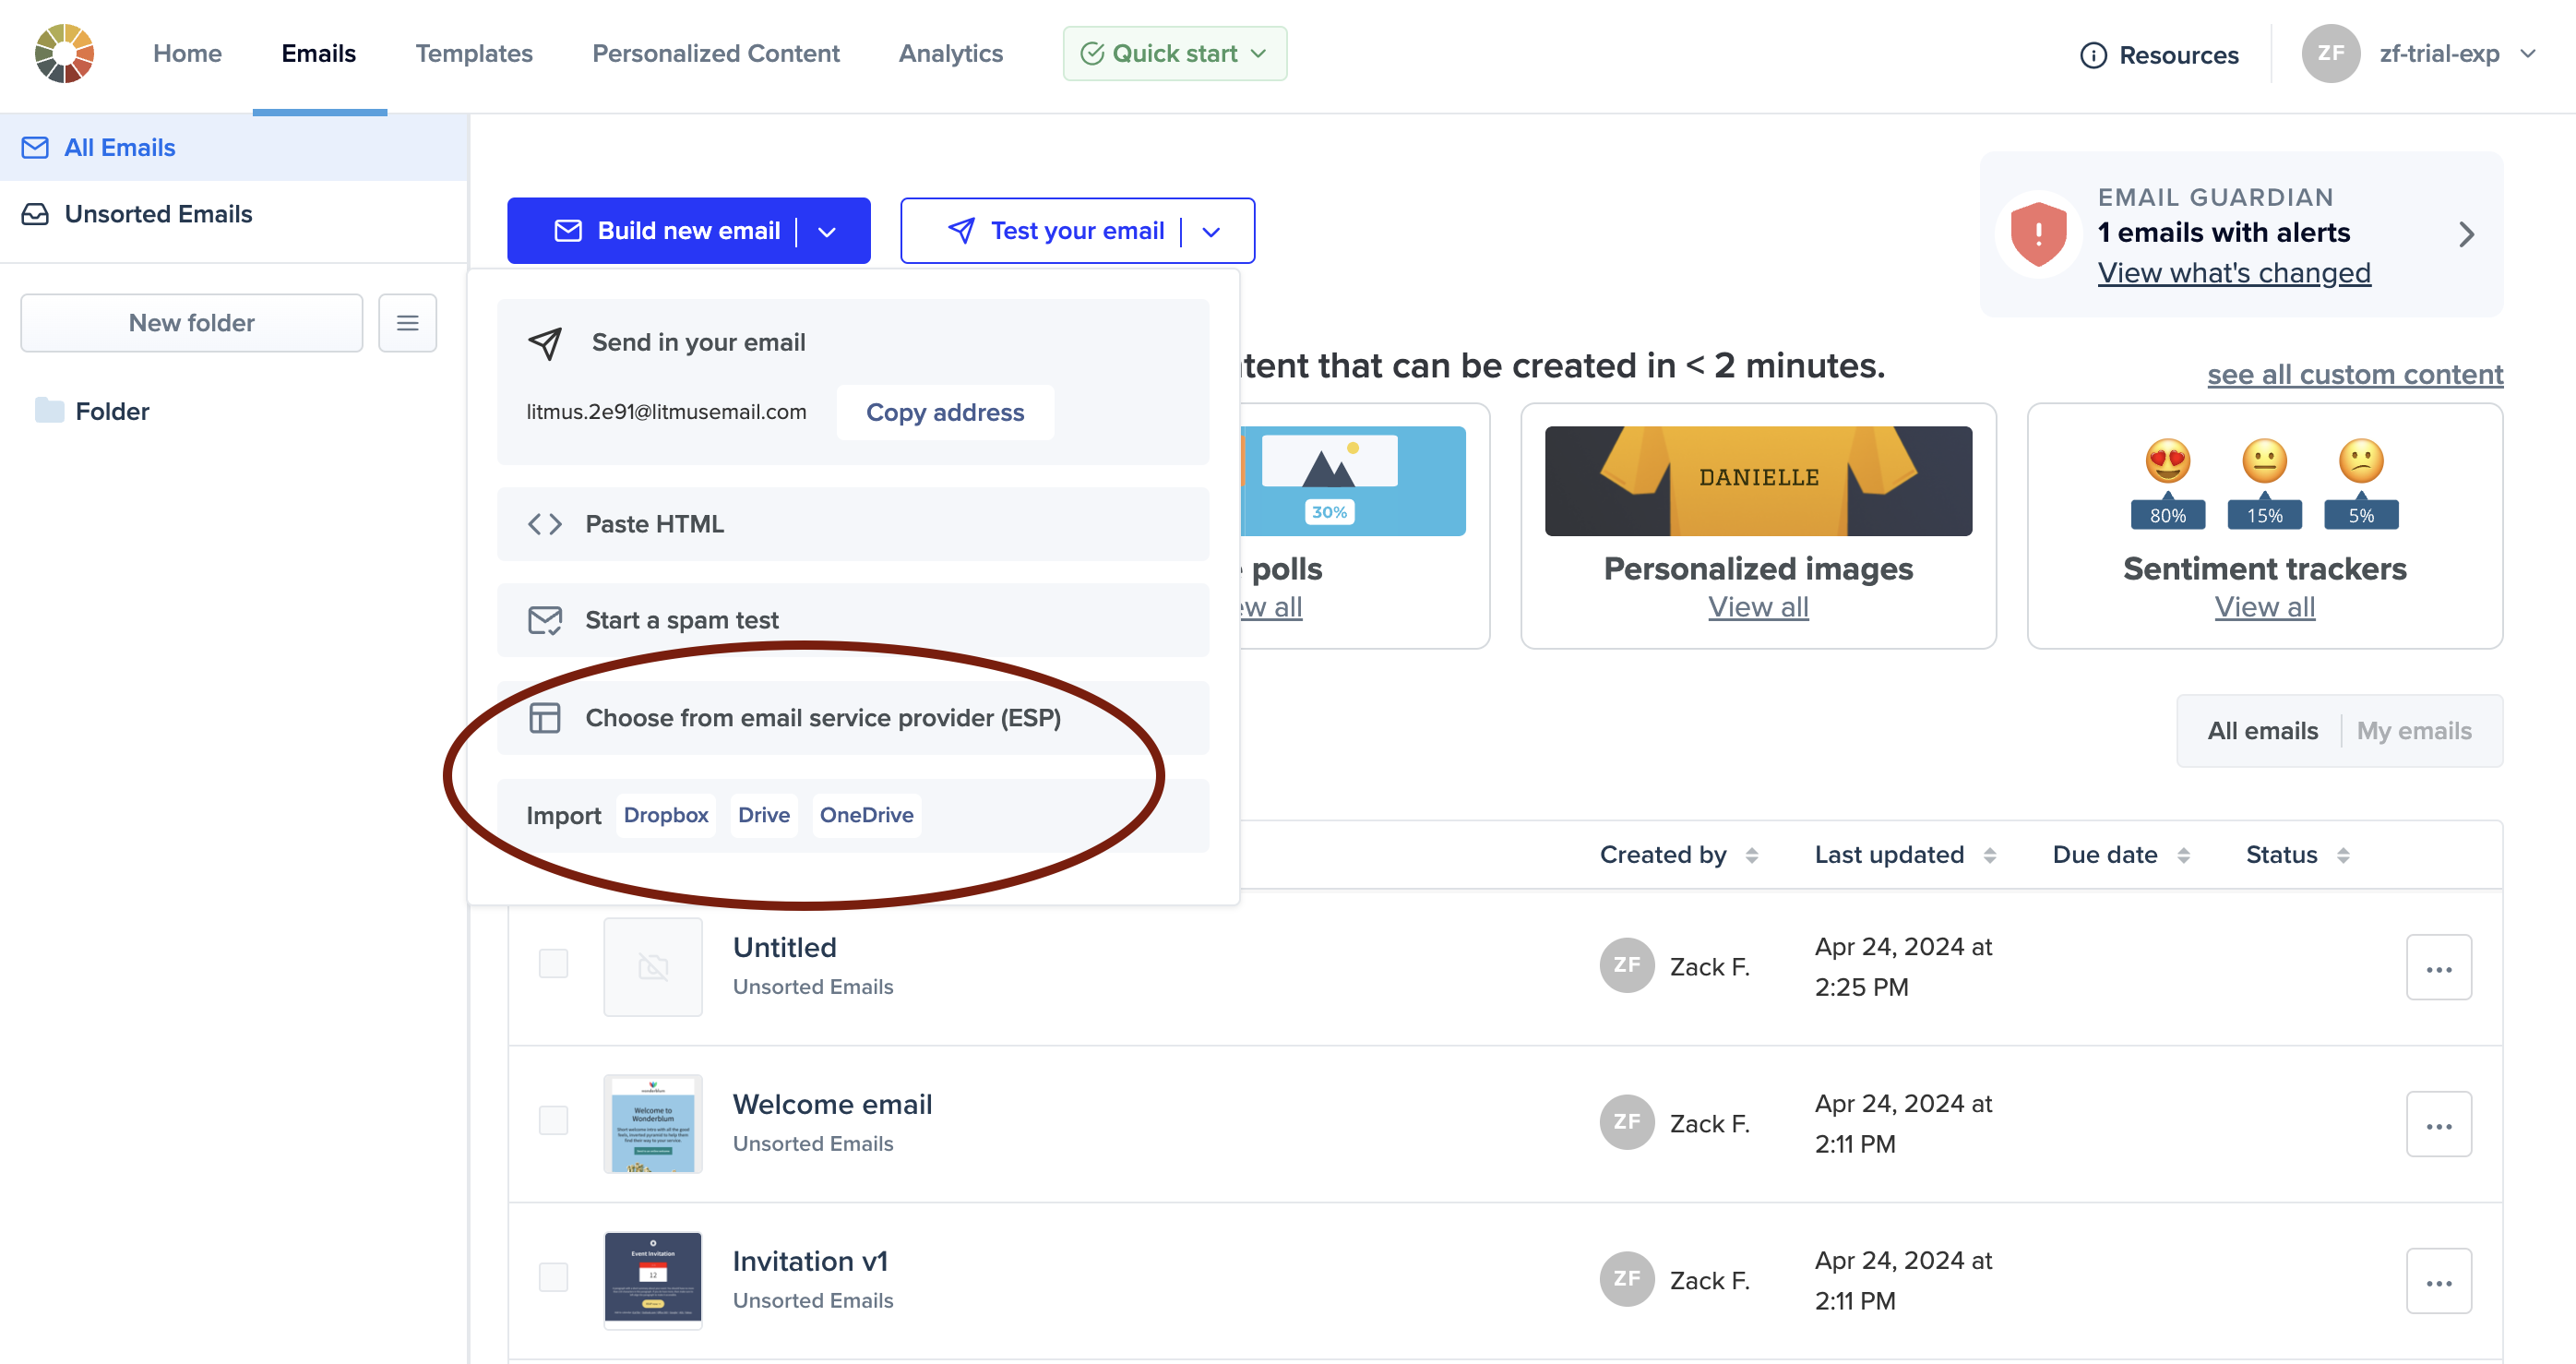Open the Test your email dropdown arrow
This screenshot has height=1364, width=2576.
tap(1211, 230)
